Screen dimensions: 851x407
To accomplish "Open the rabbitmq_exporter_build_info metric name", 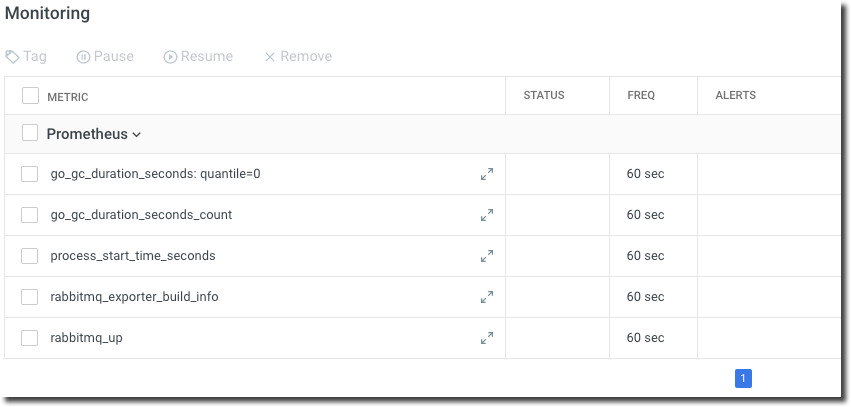I will click(134, 297).
